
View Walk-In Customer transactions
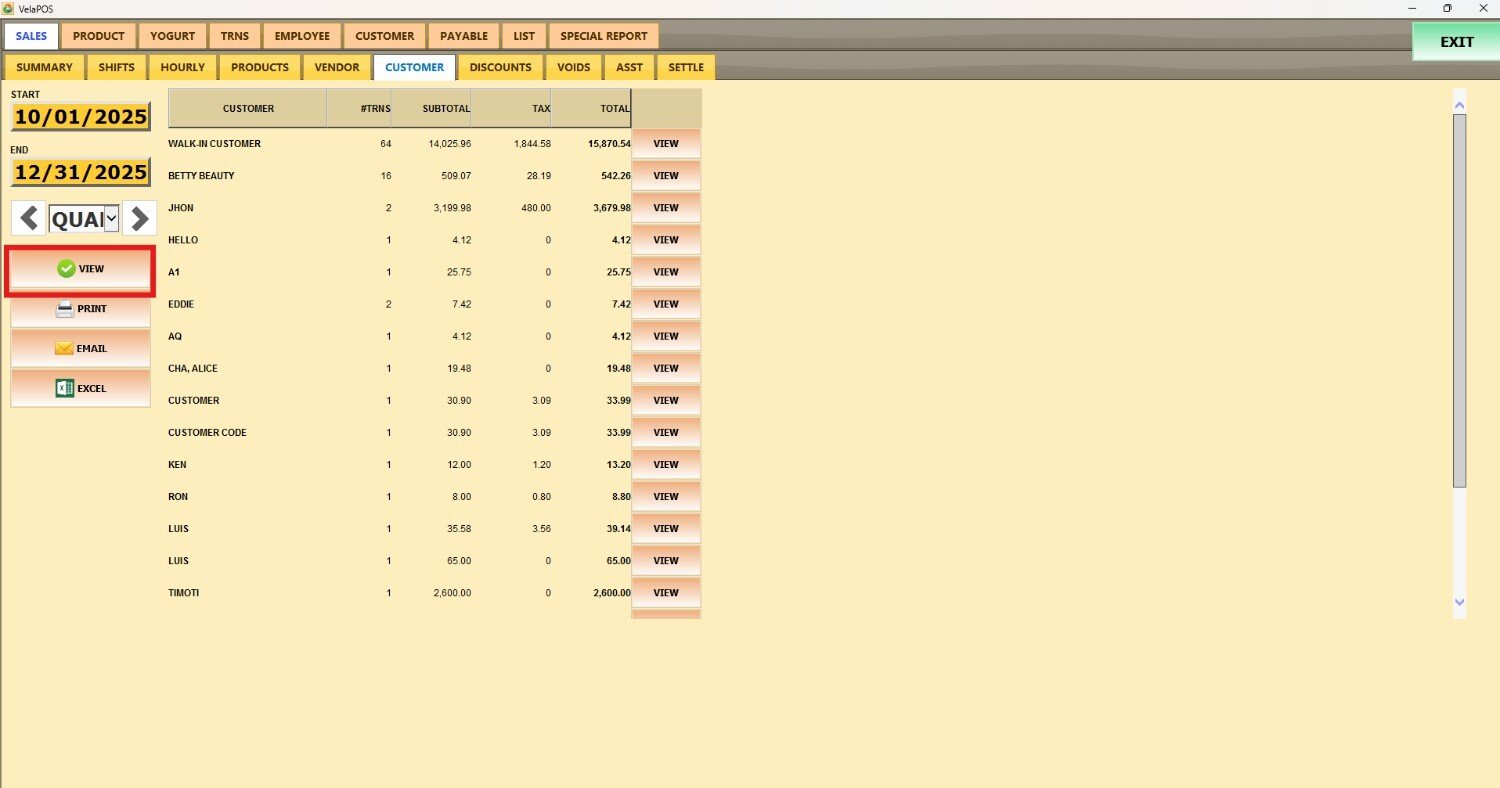click(665, 144)
